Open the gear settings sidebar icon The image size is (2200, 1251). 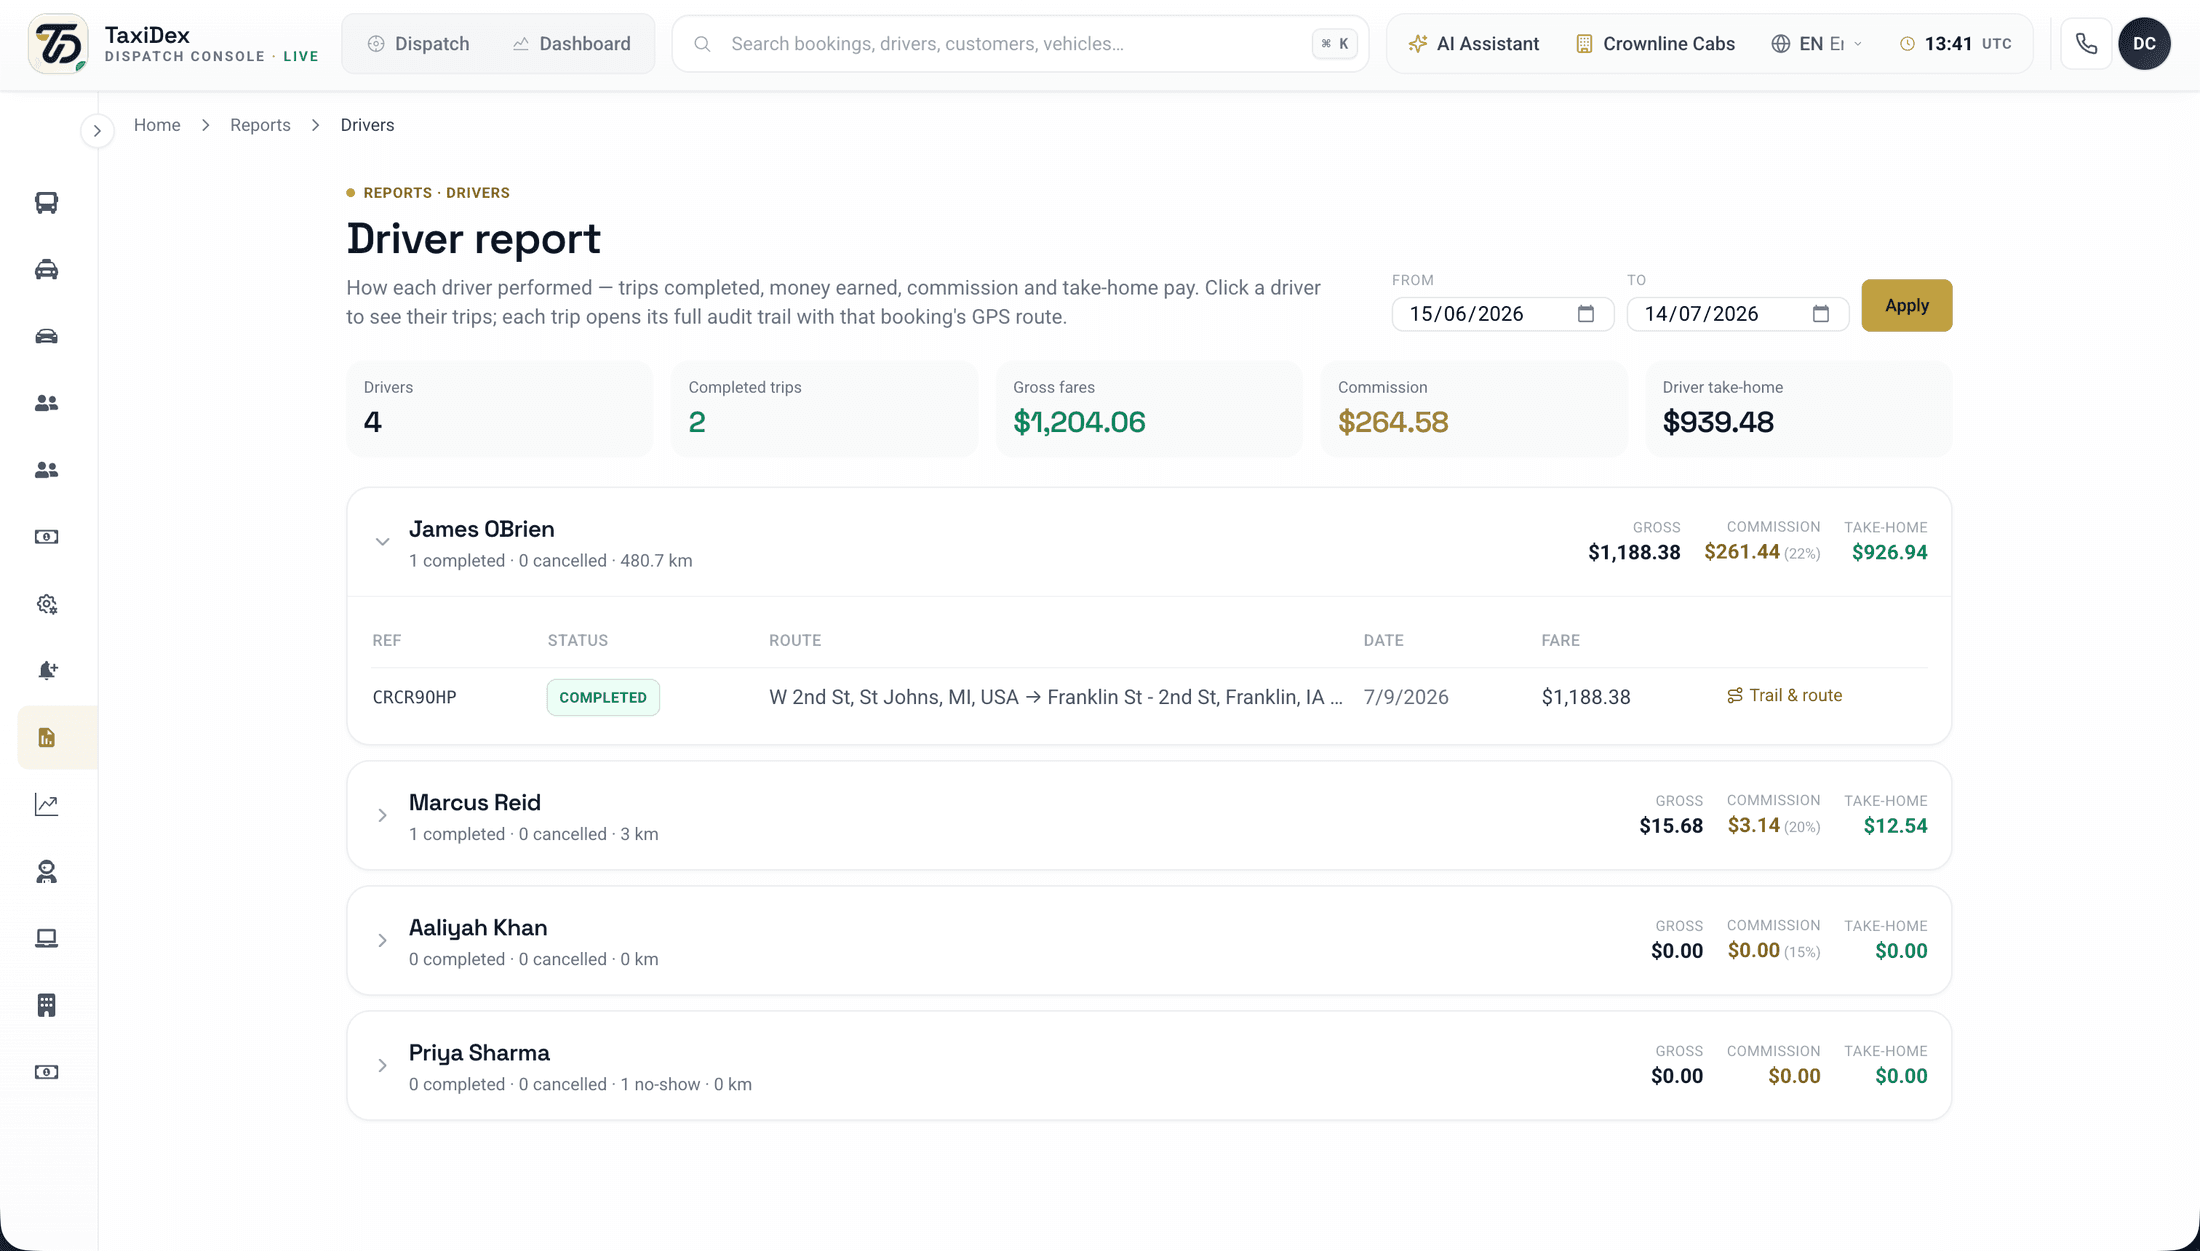(x=46, y=604)
